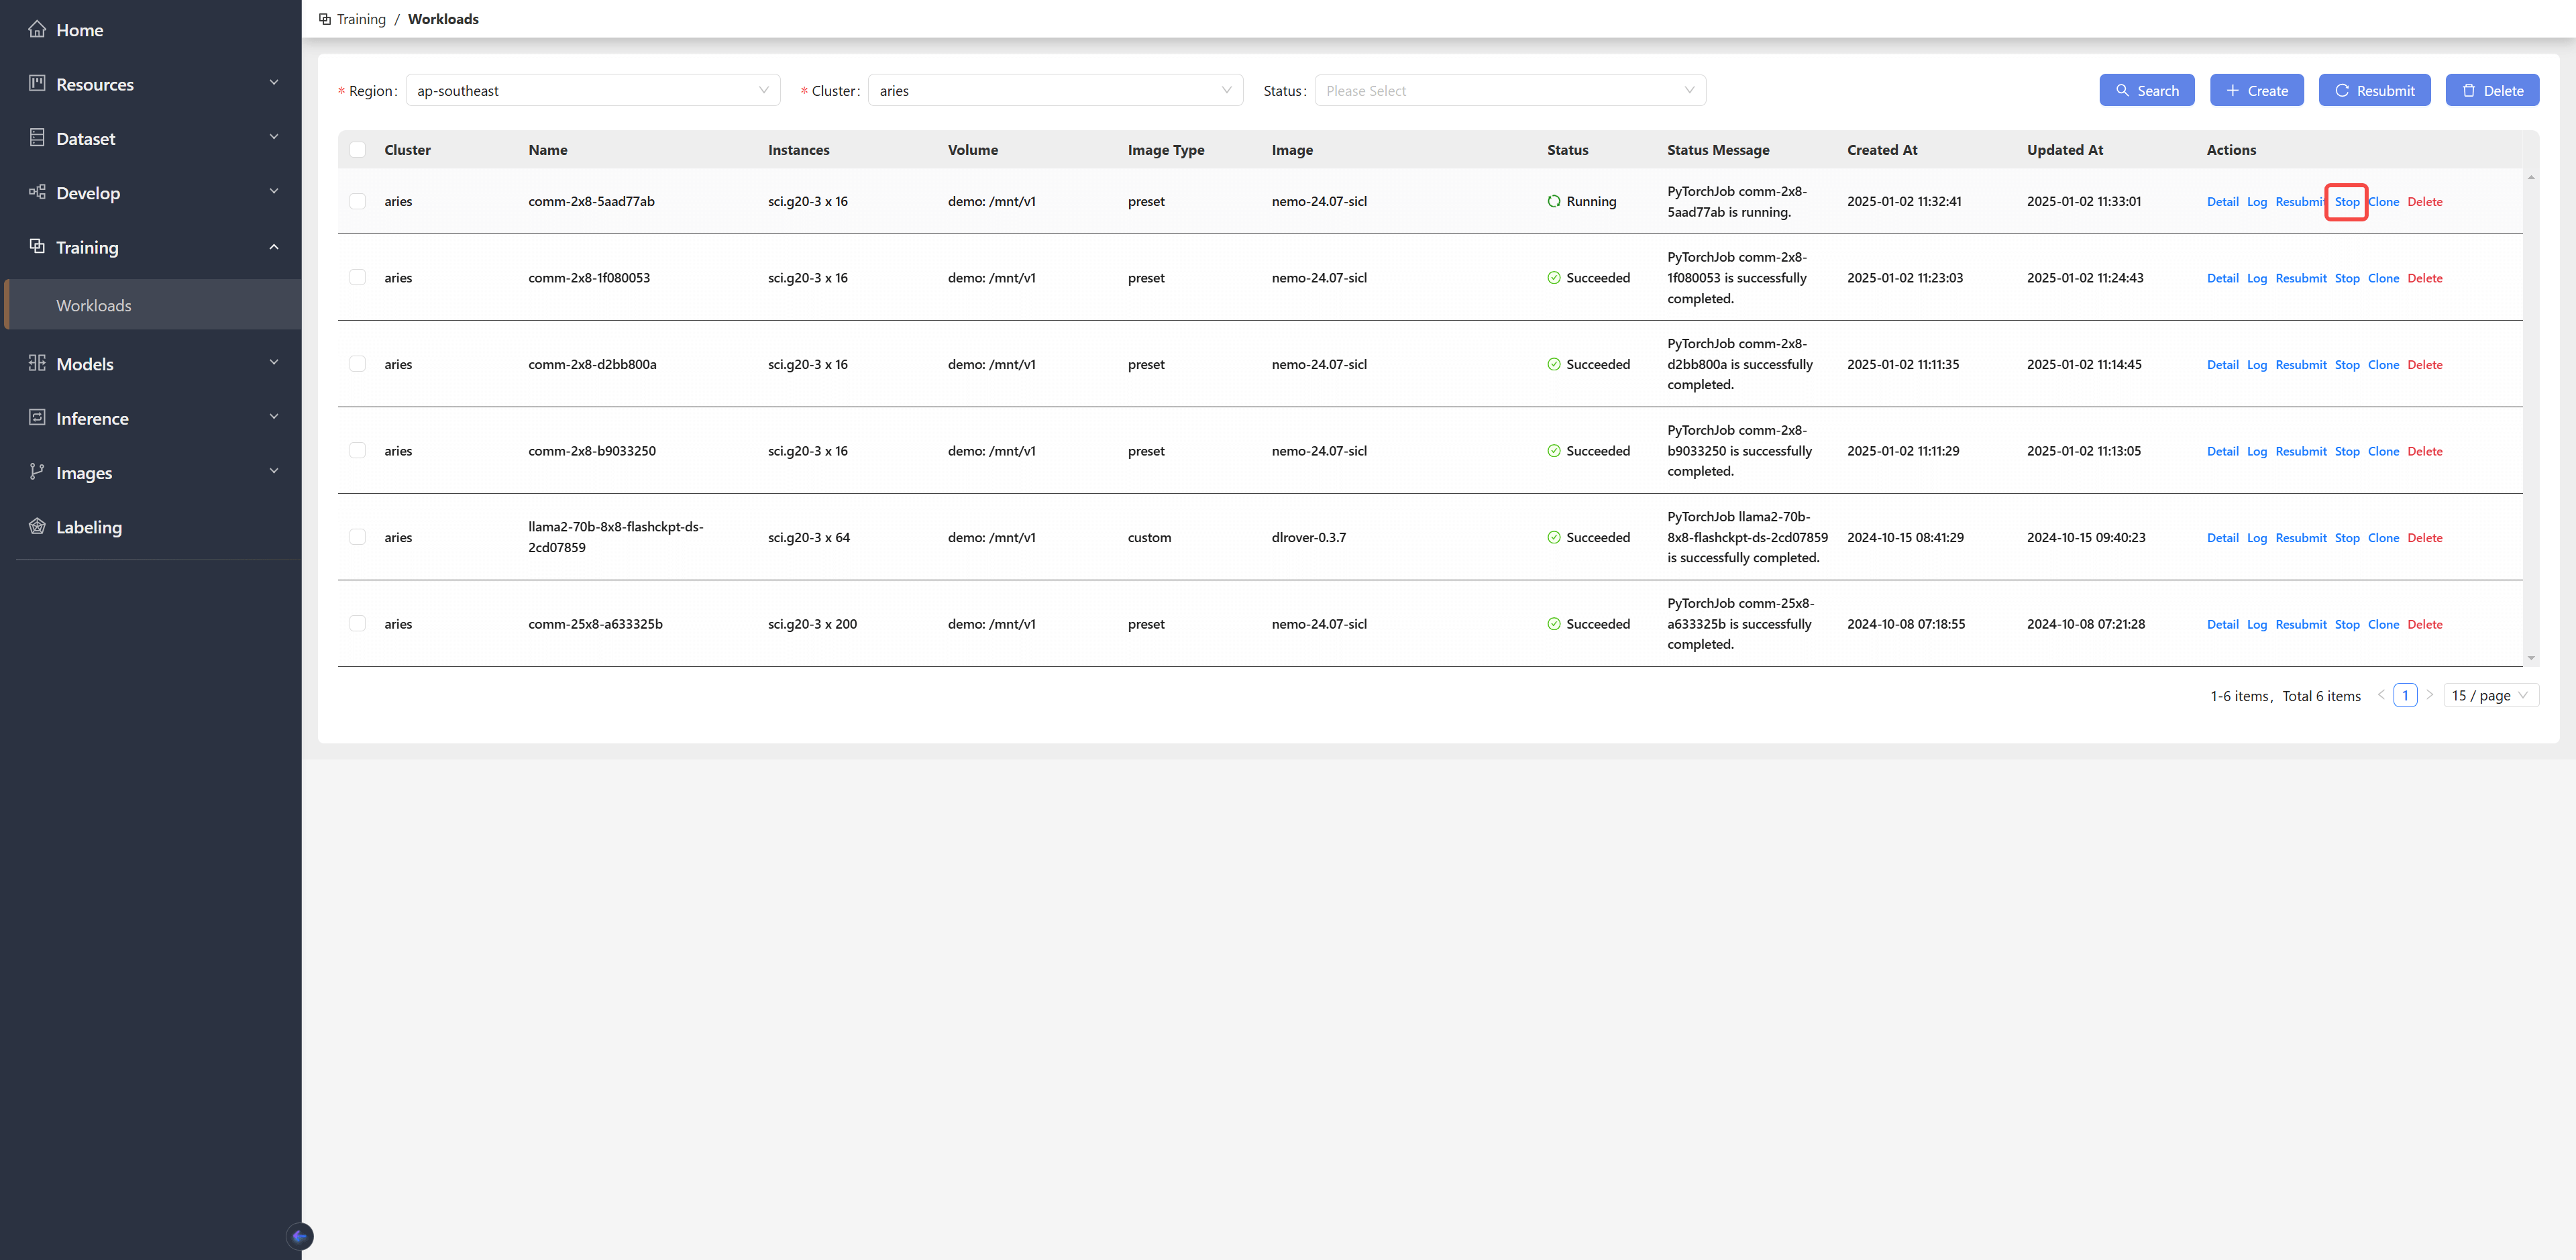Screen dimensions: 2576x1260
Task: Click the Create button
Action: [x=2257, y=90]
